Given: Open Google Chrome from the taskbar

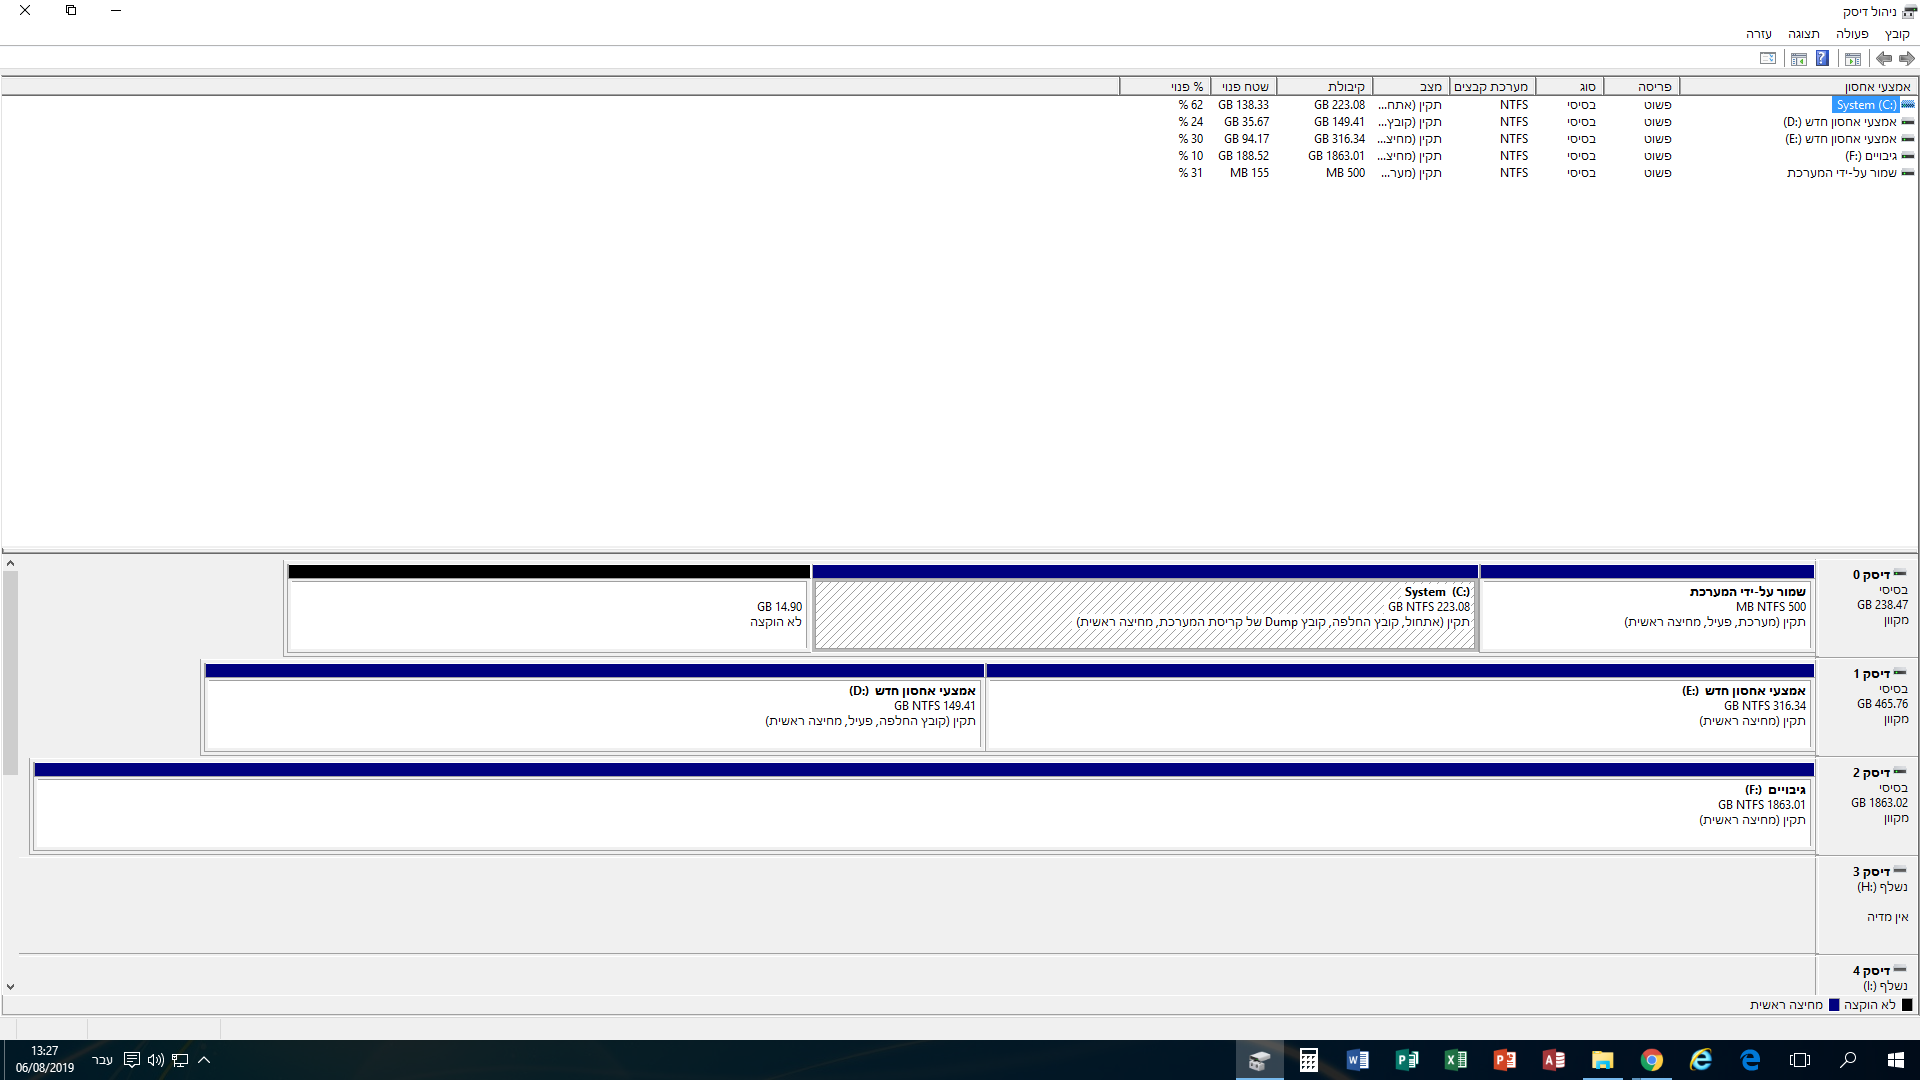Looking at the screenshot, I should [x=1651, y=1060].
